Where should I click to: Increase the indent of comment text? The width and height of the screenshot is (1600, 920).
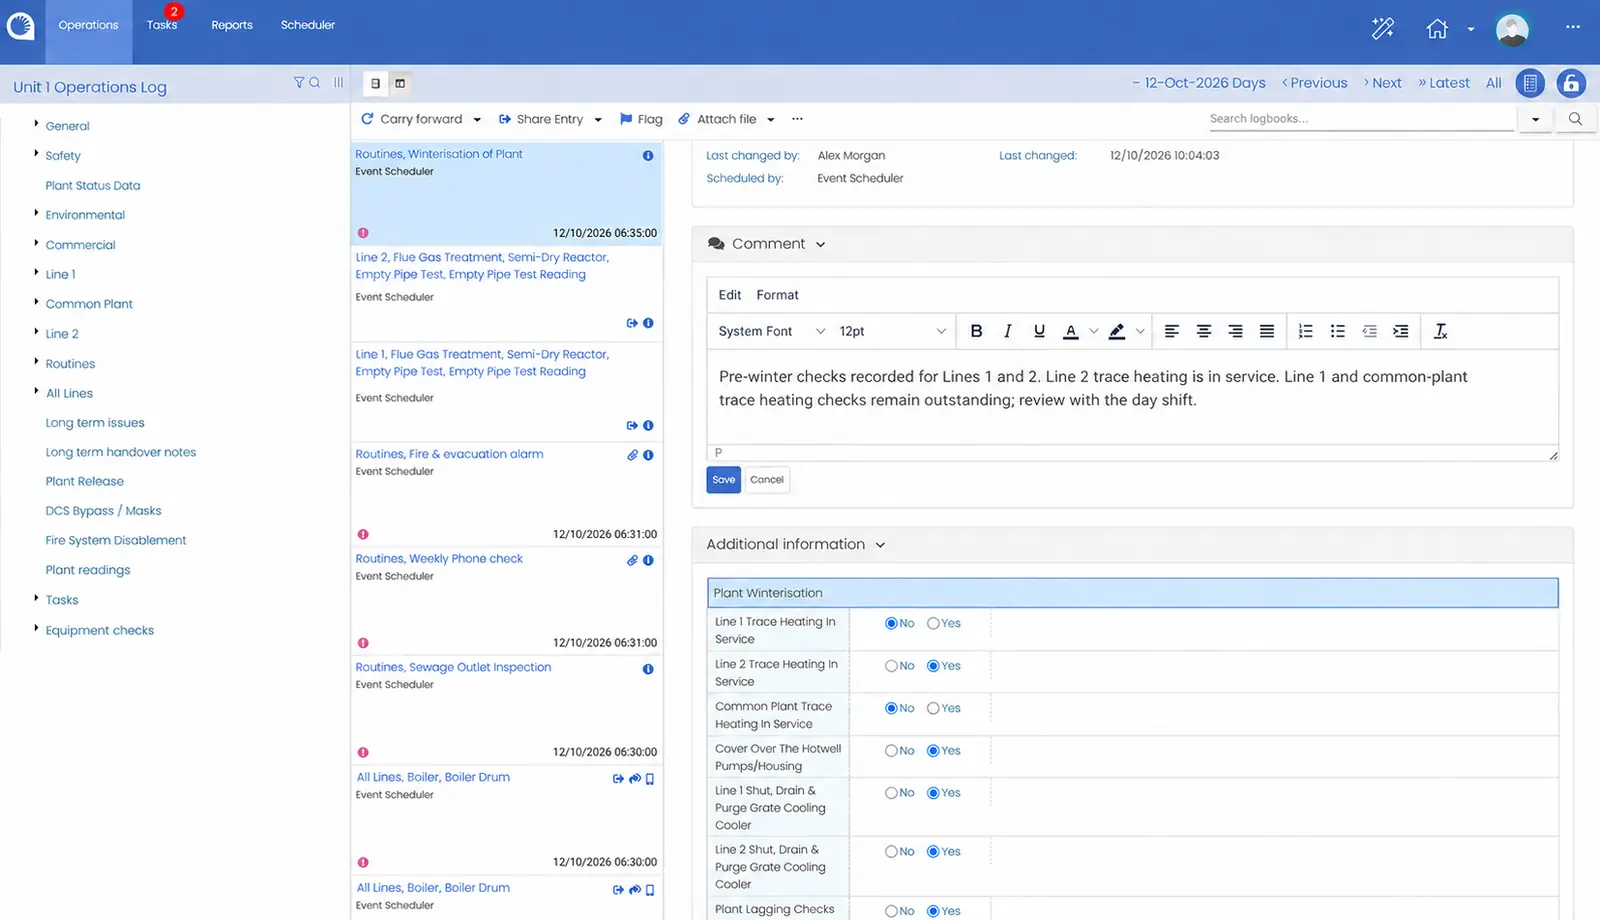click(x=1401, y=331)
